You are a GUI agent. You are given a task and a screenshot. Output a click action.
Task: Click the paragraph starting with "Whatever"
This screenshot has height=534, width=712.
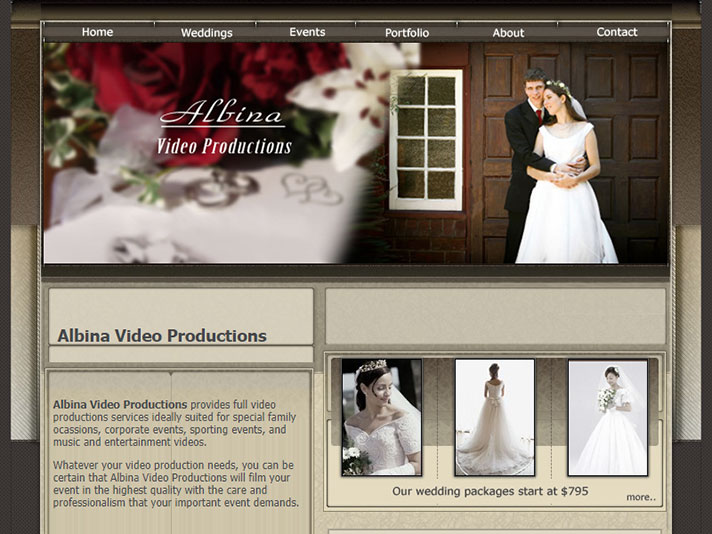pyautogui.click(x=175, y=484)
